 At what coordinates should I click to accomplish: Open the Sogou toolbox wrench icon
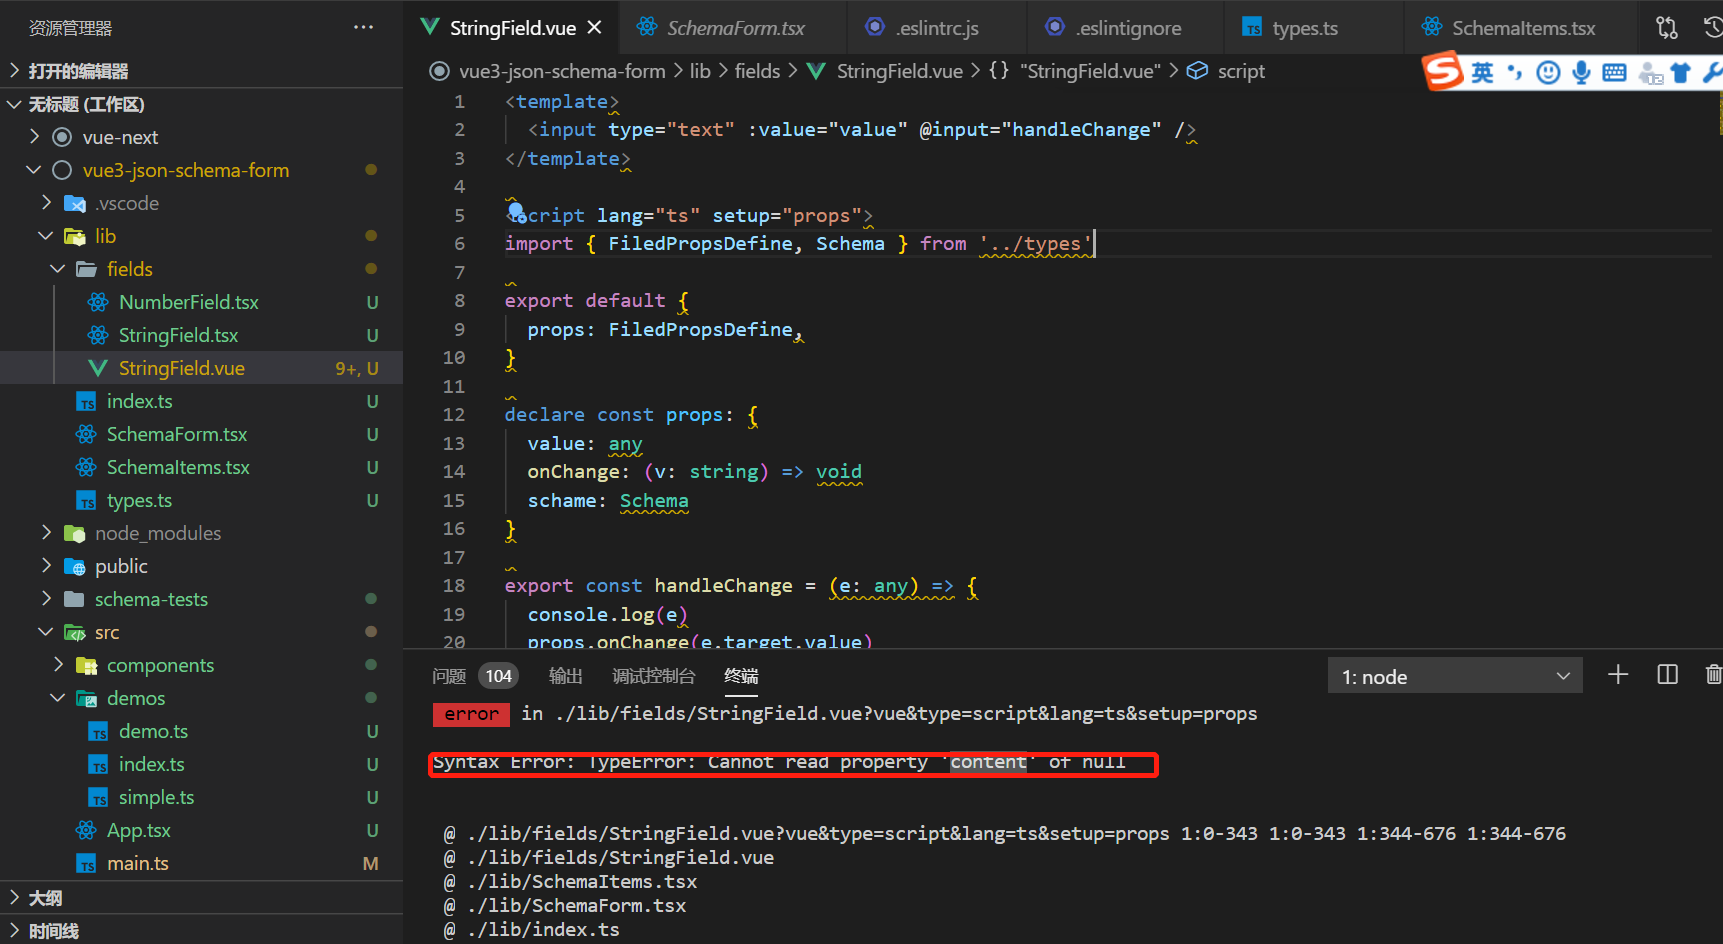1712,72
